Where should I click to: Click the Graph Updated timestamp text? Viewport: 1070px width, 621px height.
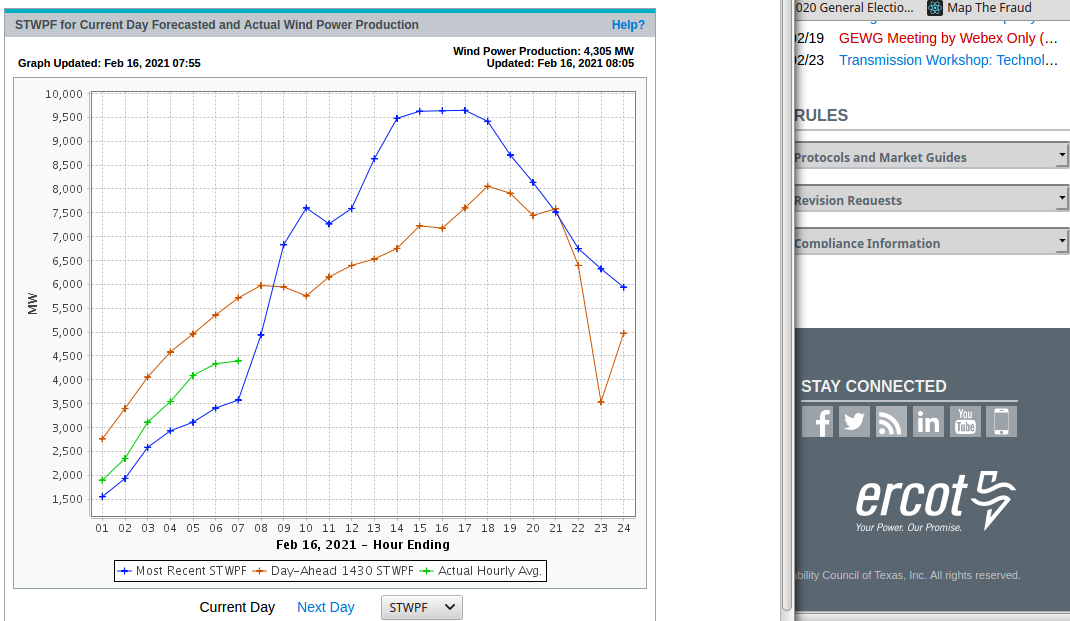click(x=109, y=63)
